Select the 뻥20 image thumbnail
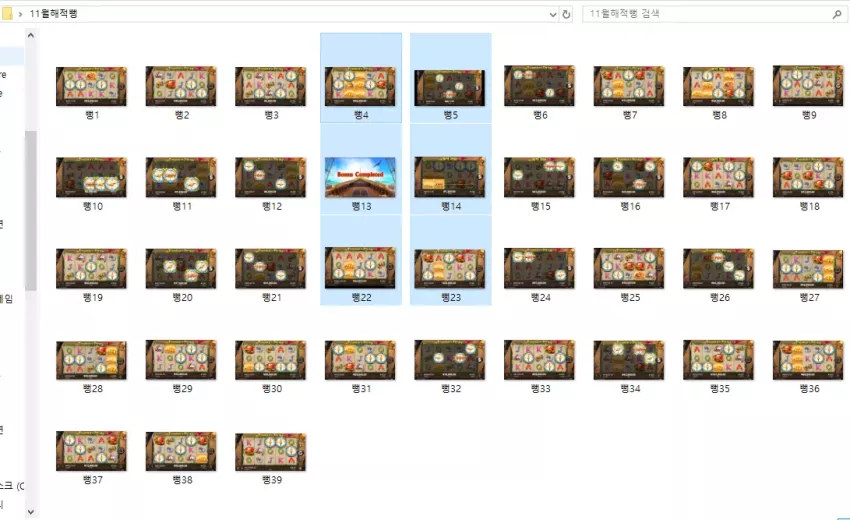The height and width of the screenshot is (520, 850). pyautogui.click(x=181, y=268)
